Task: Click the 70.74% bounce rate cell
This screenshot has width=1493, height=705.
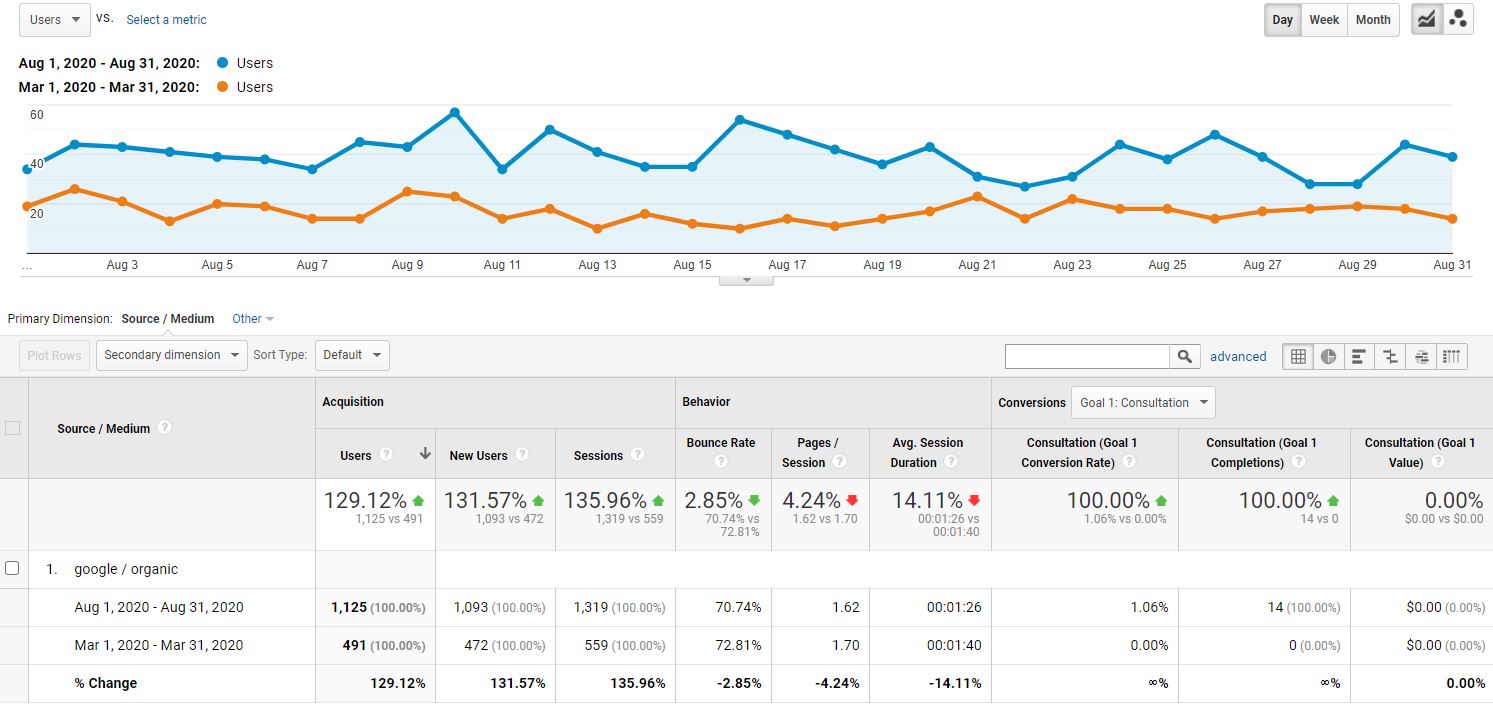Action: click(739, 607)
